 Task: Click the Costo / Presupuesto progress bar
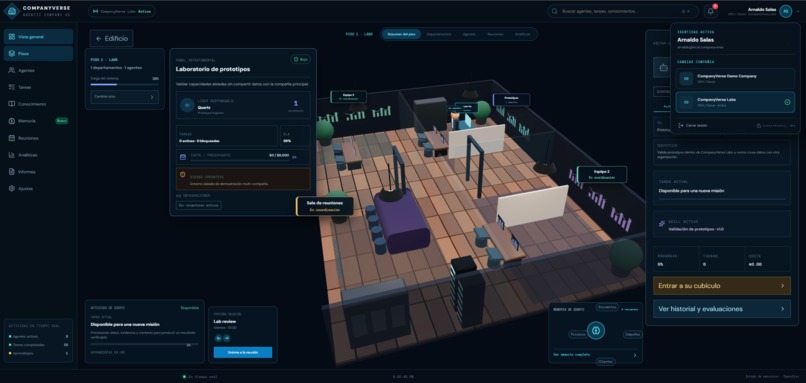pyautogui.click(x=239, y=160)
